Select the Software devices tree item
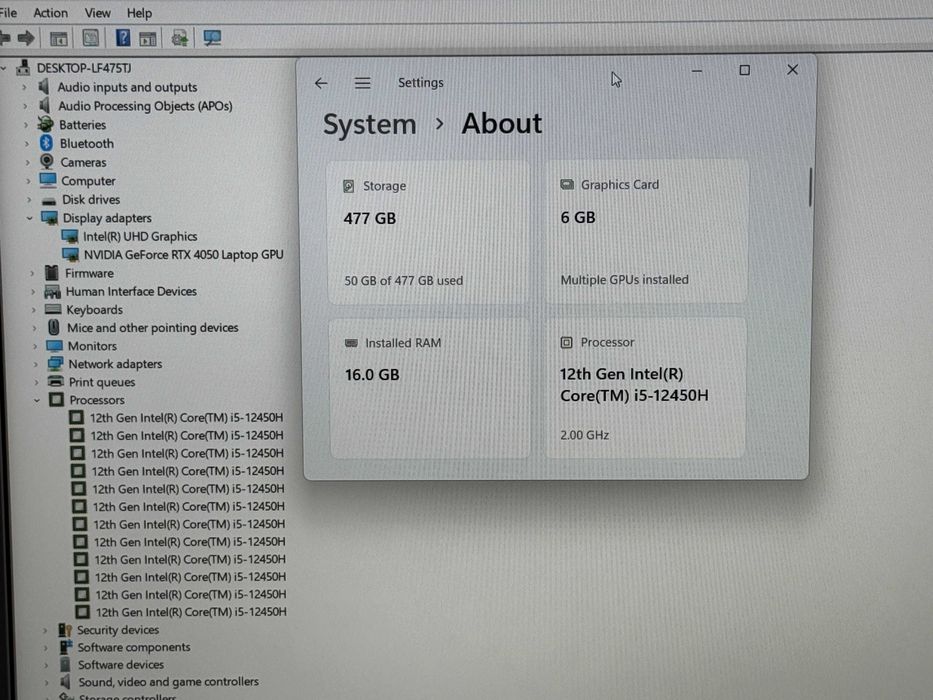Viewport: 933px width, 700px height. click(x=121, y=665)
